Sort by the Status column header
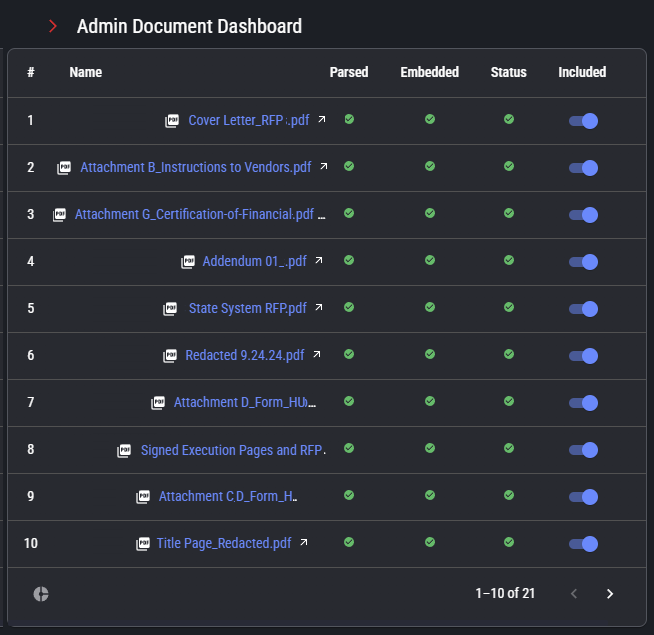Screen dimensions: 654x635 [508, 72]
